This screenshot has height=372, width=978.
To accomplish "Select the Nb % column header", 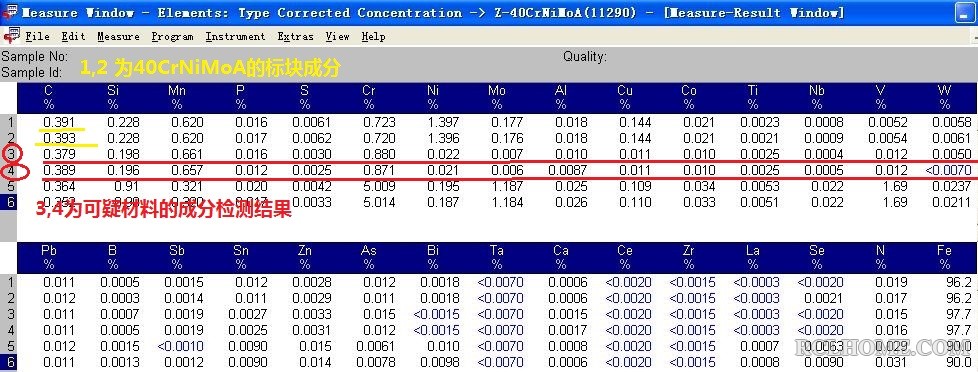I will coord(816,97).
